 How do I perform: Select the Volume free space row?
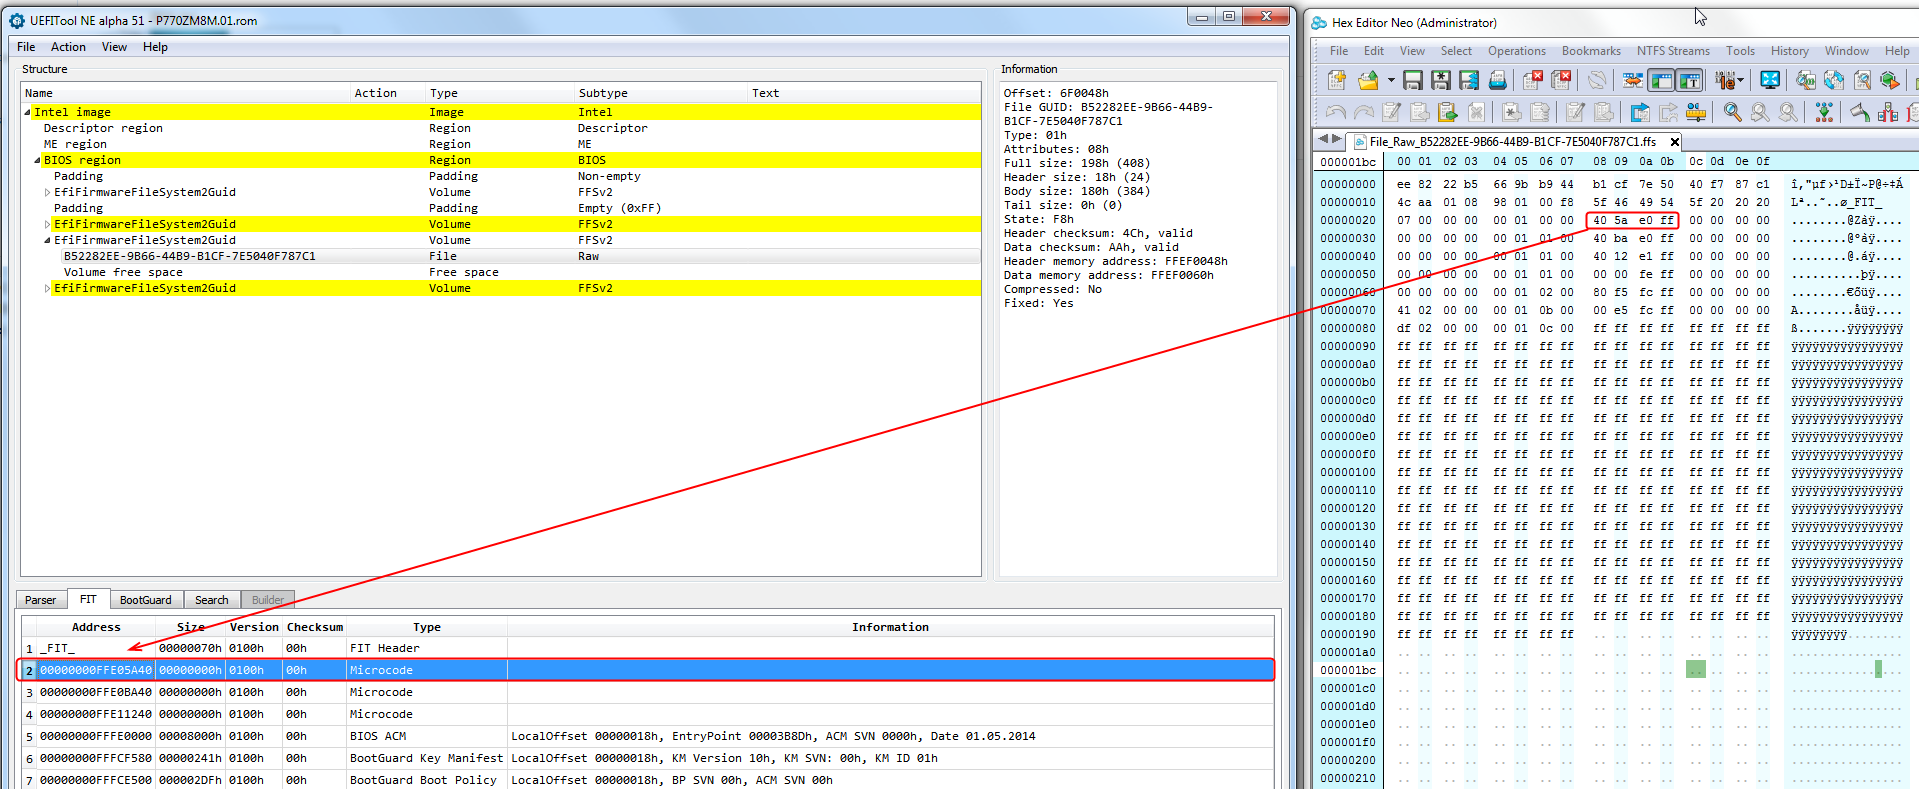click(x=501, y=272)
